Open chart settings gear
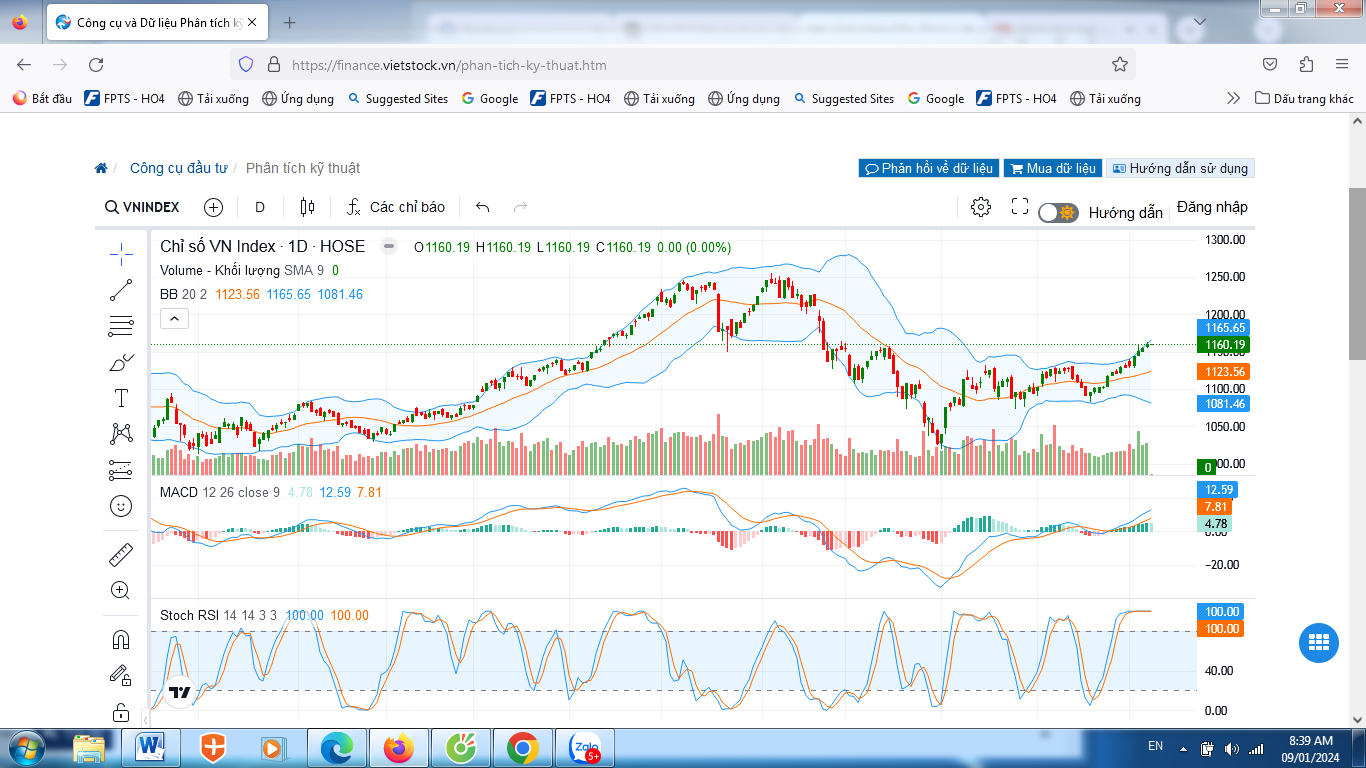 [x=981, y=207]
